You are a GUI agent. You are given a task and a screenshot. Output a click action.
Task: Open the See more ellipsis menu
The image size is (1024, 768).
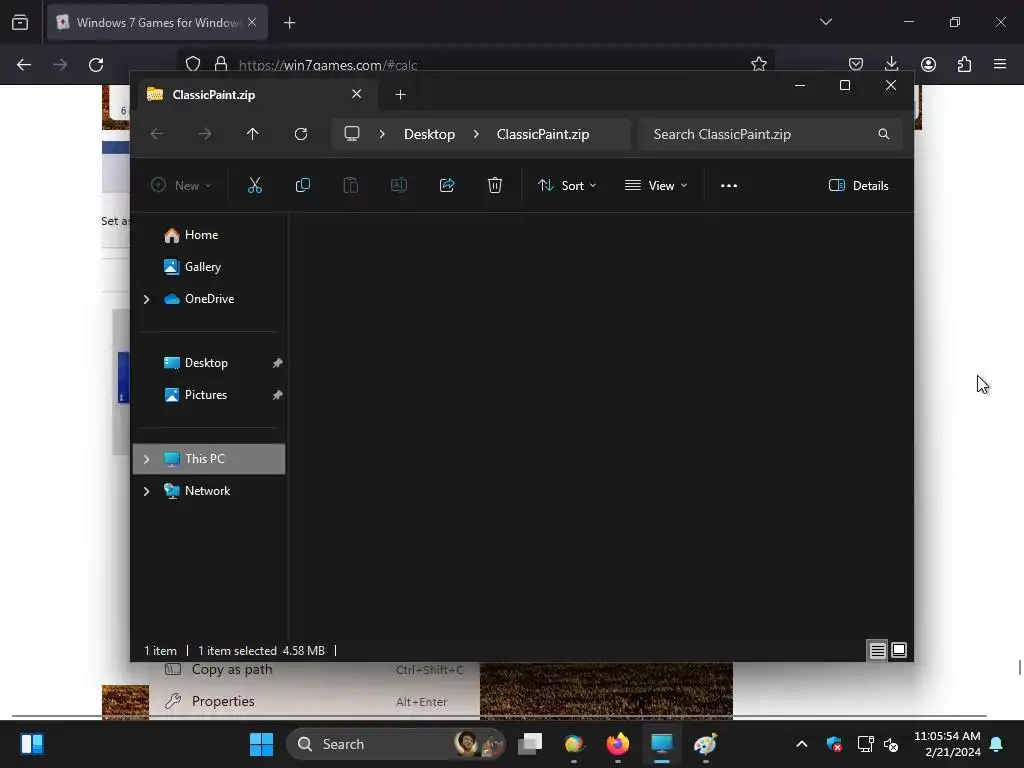point(729,185)
